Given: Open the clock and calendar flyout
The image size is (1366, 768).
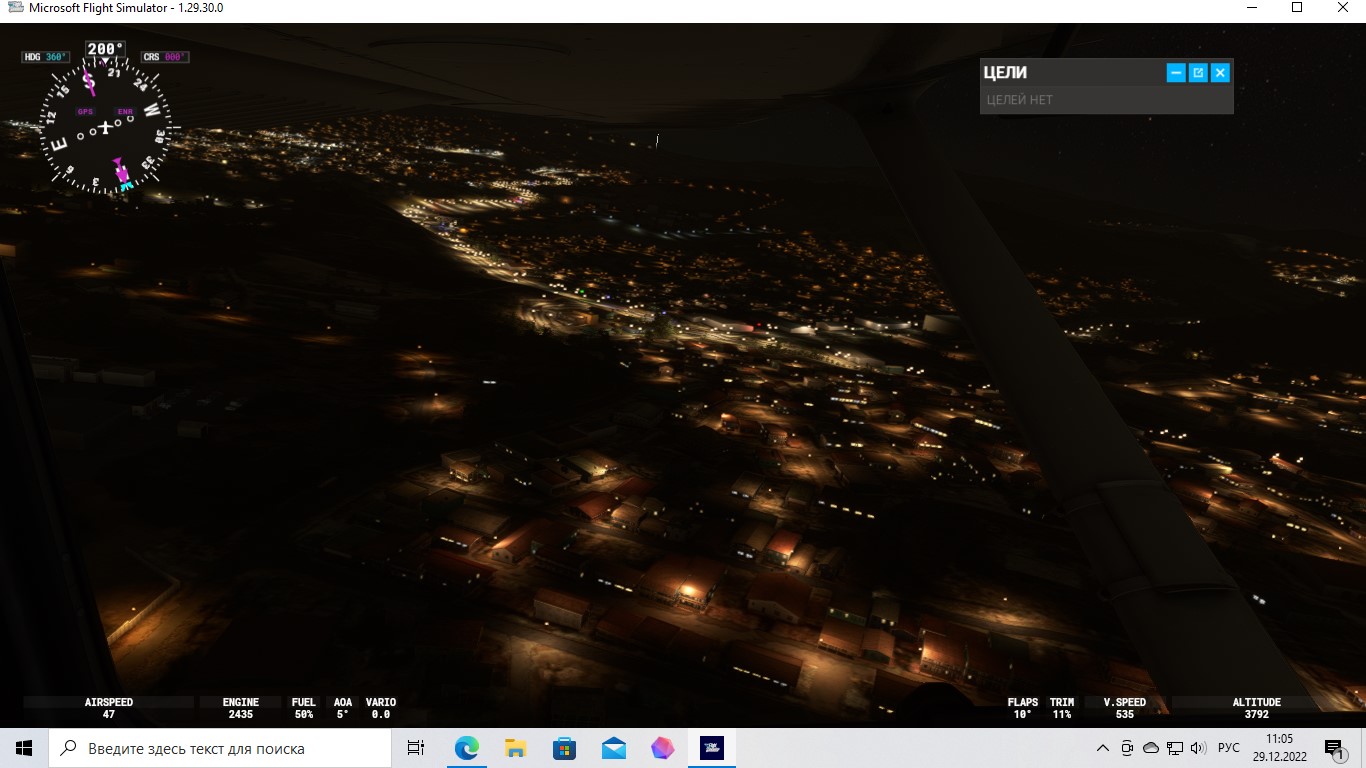Looking at the screenshot, I should point(1279,748).
